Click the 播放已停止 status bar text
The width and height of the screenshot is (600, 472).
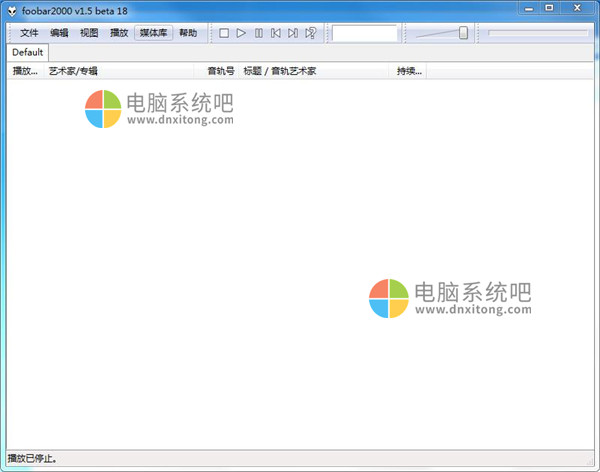click(x=33, y=458)
